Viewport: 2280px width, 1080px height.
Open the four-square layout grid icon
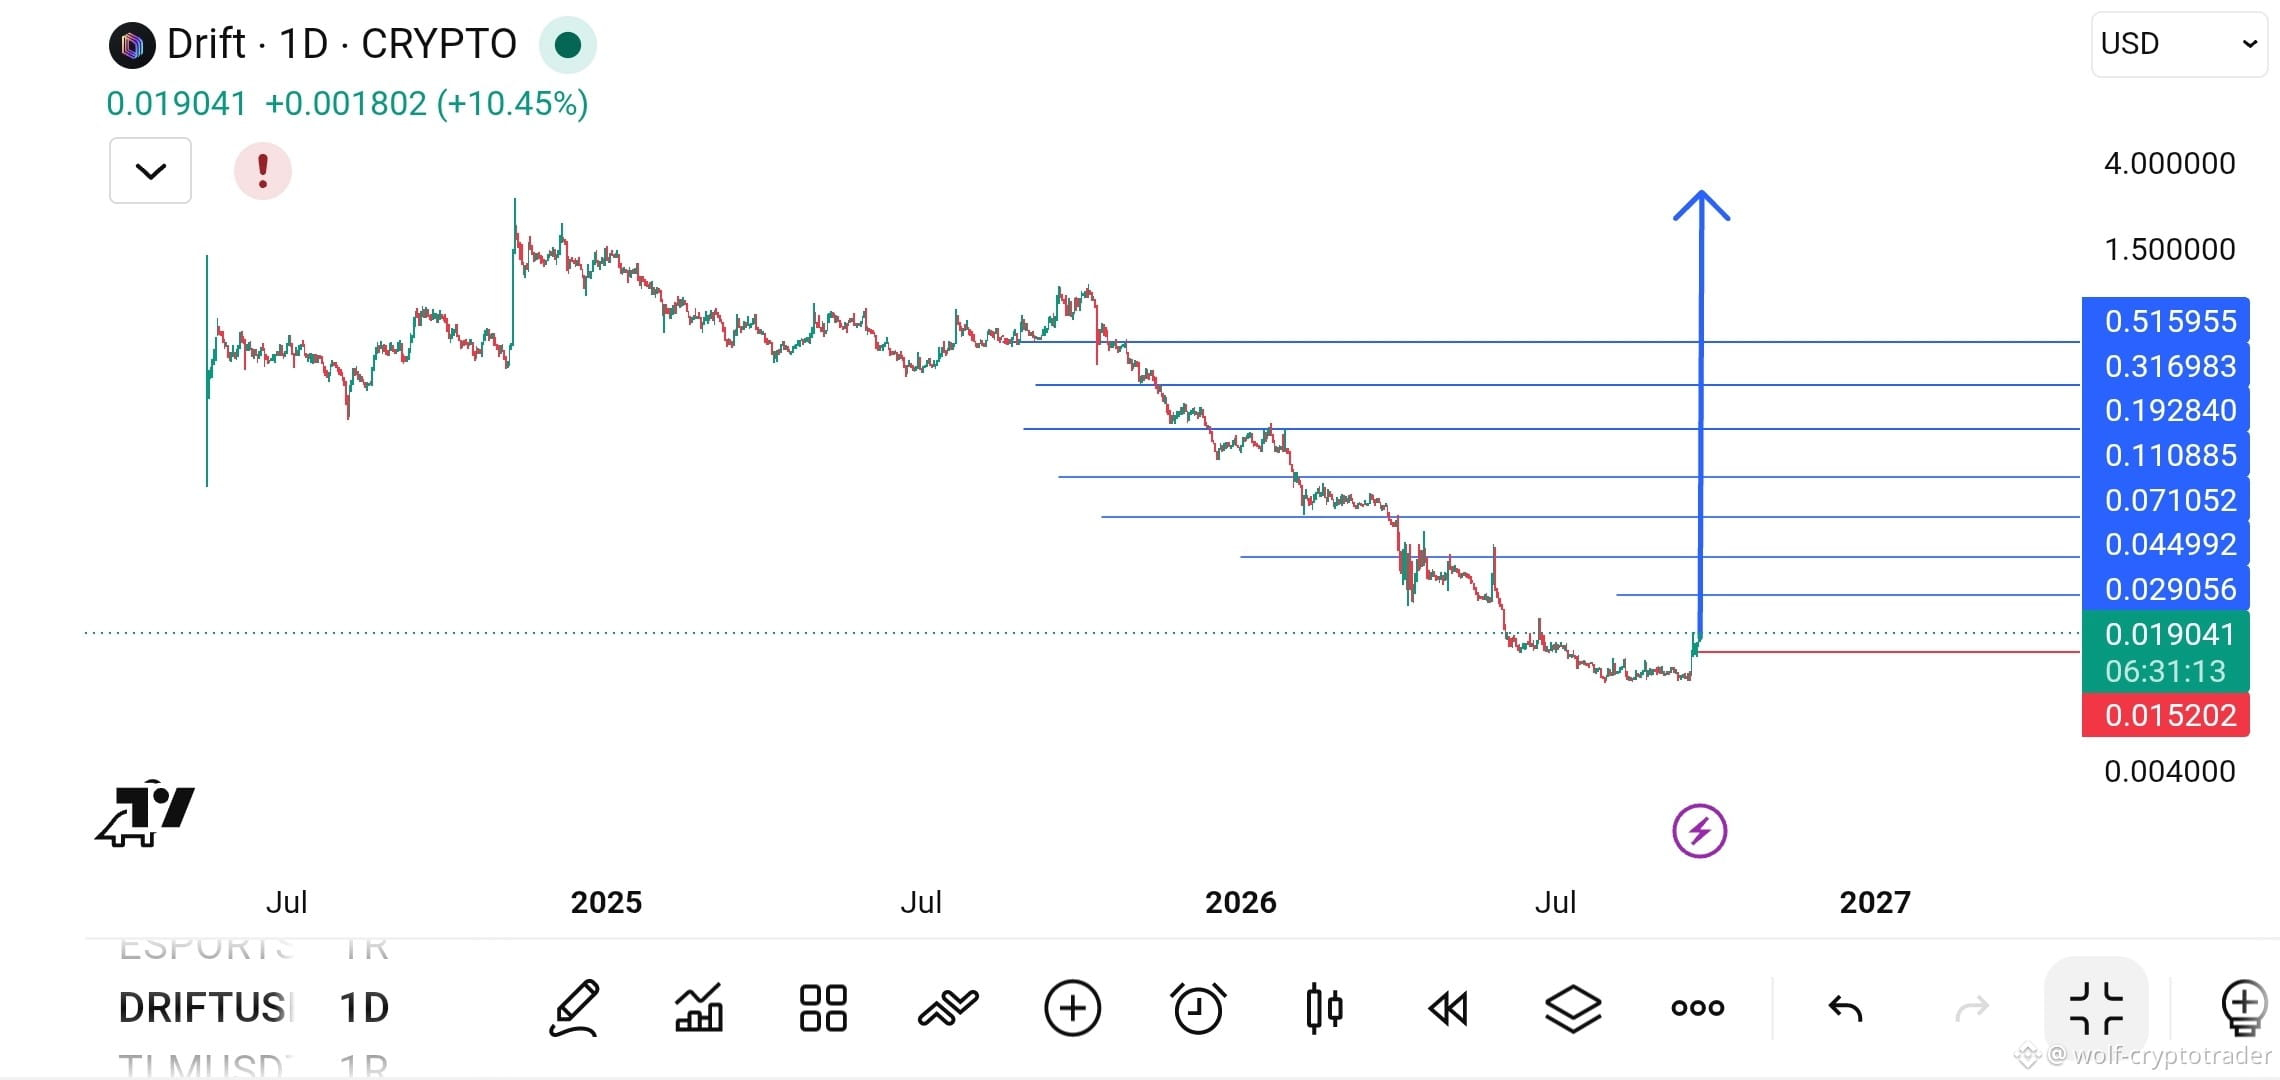pos(823,1008)
